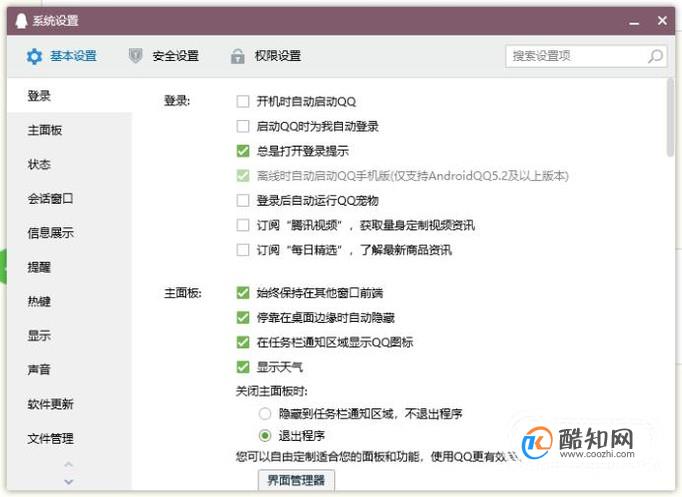Click the sidebar up chevron arrow
Screen dimensions: 682x497
coord(69,464)
